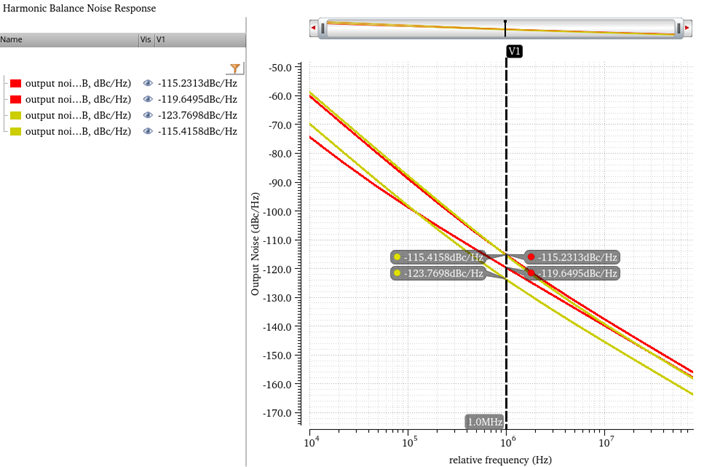Click the yellow dot on -115.4158dBc/Hz marker label
Viewport: 704px width, 467px height.
pos(397,257)
